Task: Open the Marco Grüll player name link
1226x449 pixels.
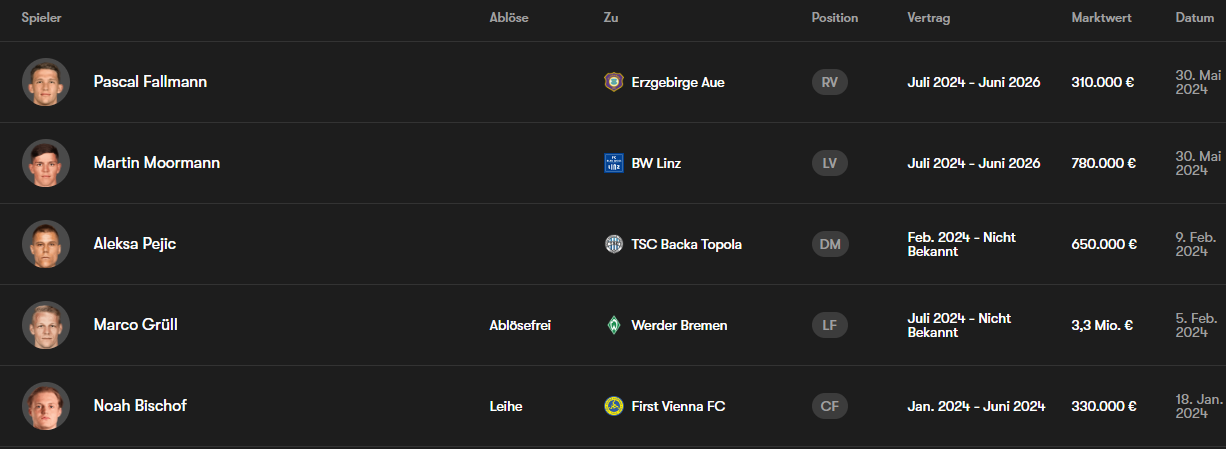Action: pyautogui.click(x=135, y=325)
